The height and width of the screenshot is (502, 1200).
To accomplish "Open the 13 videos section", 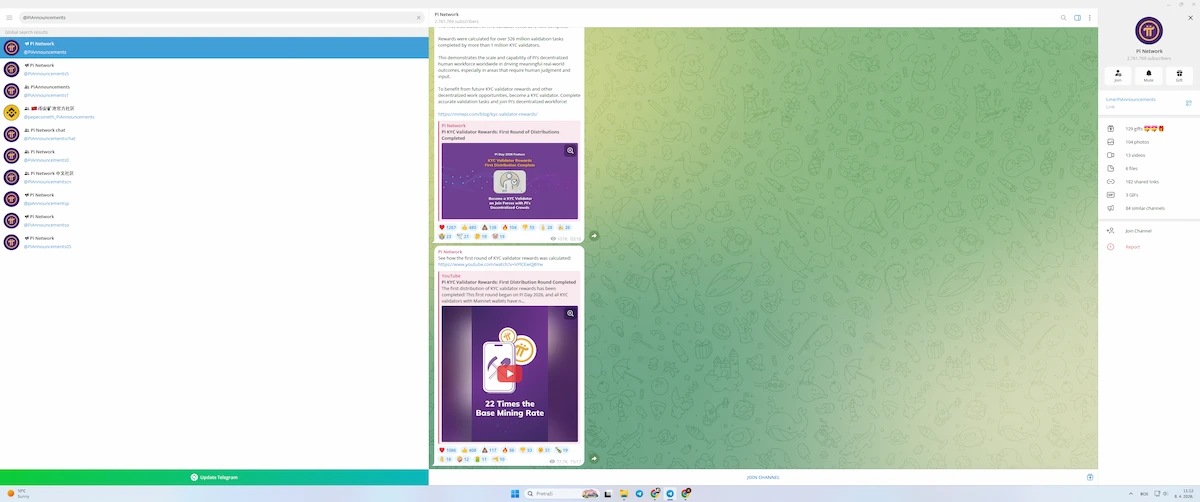I will tap(1149, 155).
